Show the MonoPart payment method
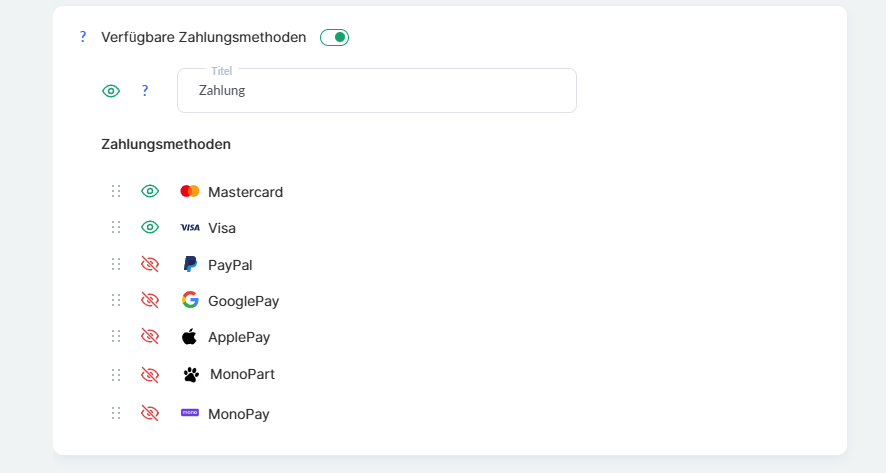Screen dimensions: 886x473 click(150, 374)
